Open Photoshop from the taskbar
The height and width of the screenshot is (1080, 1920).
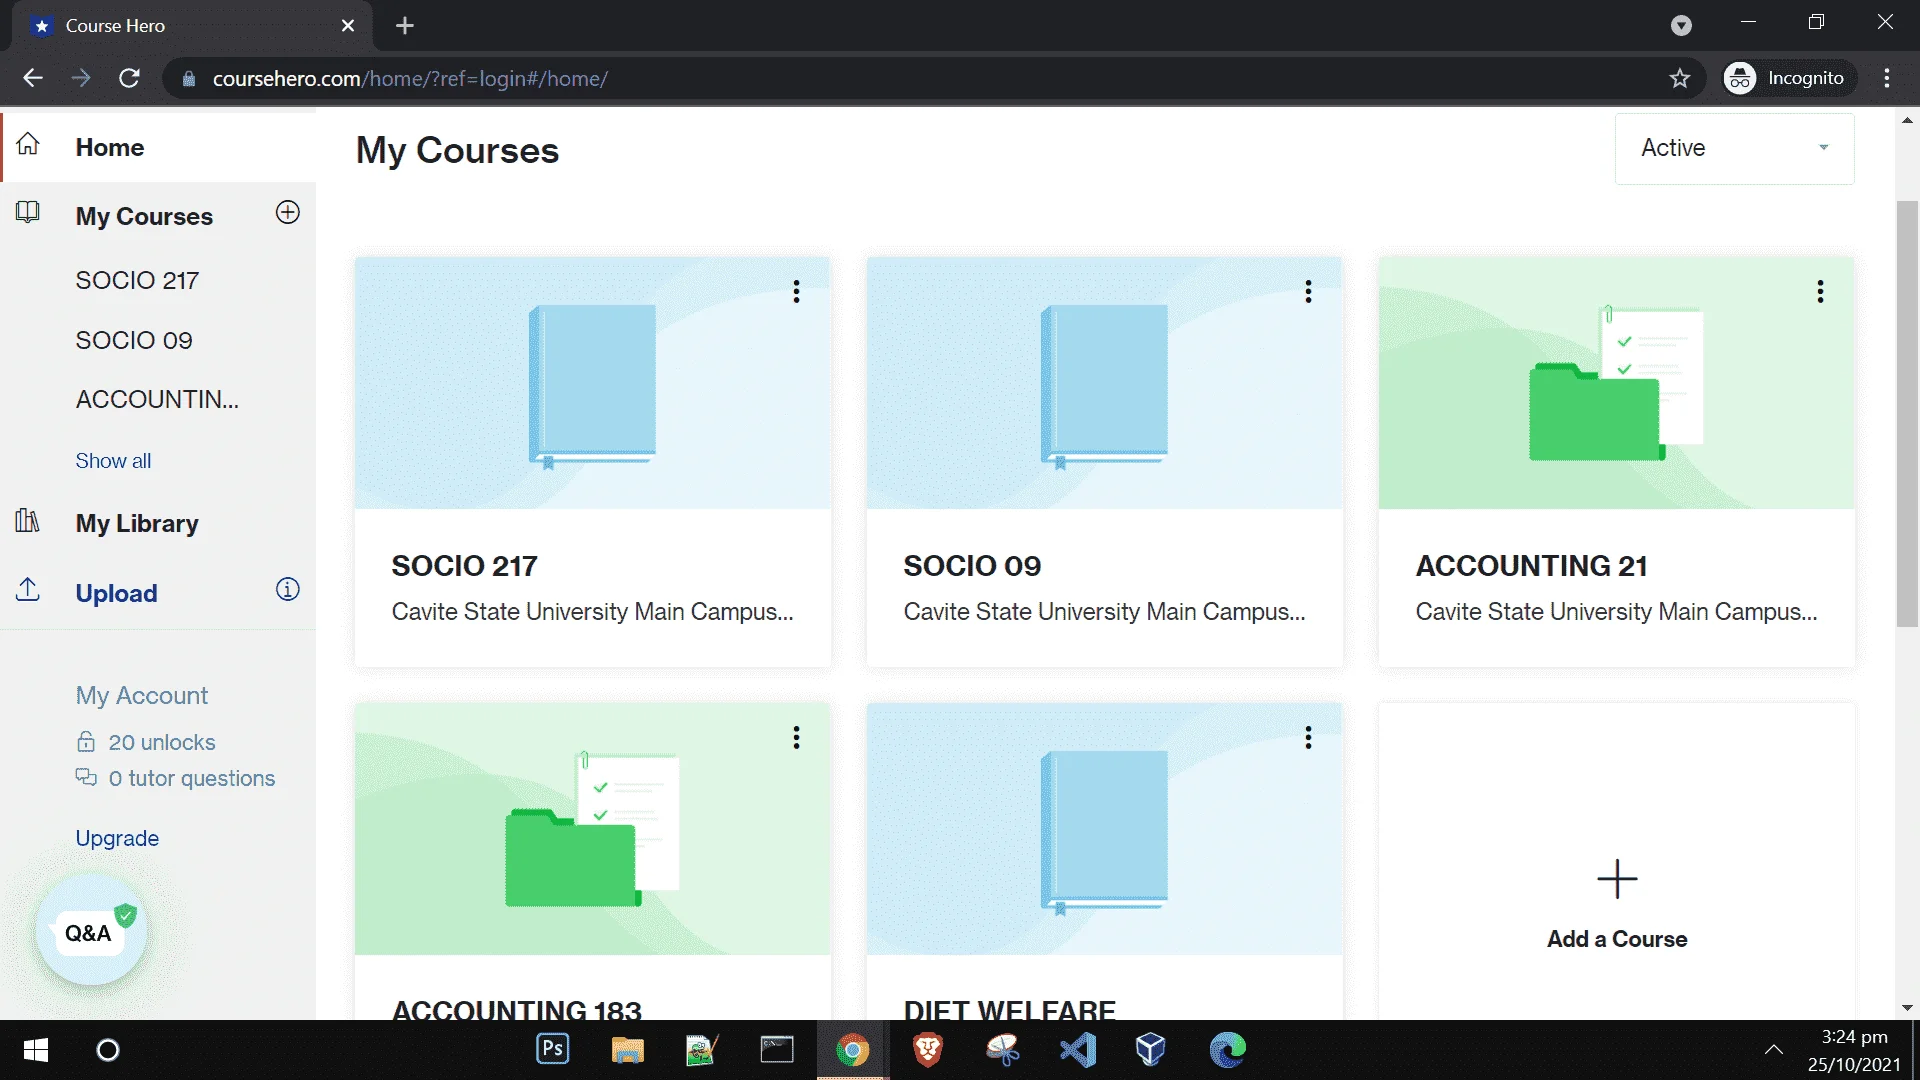(x=553, y=1049)
